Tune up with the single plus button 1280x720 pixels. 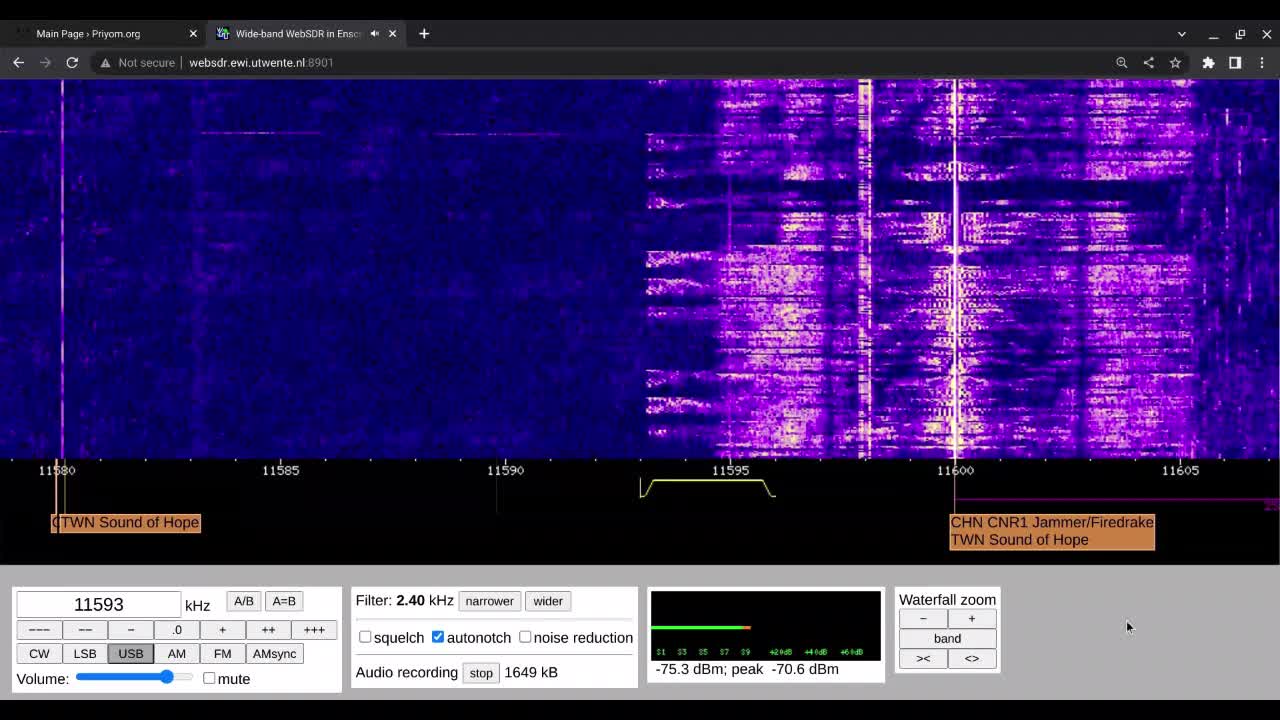[222, 629]
